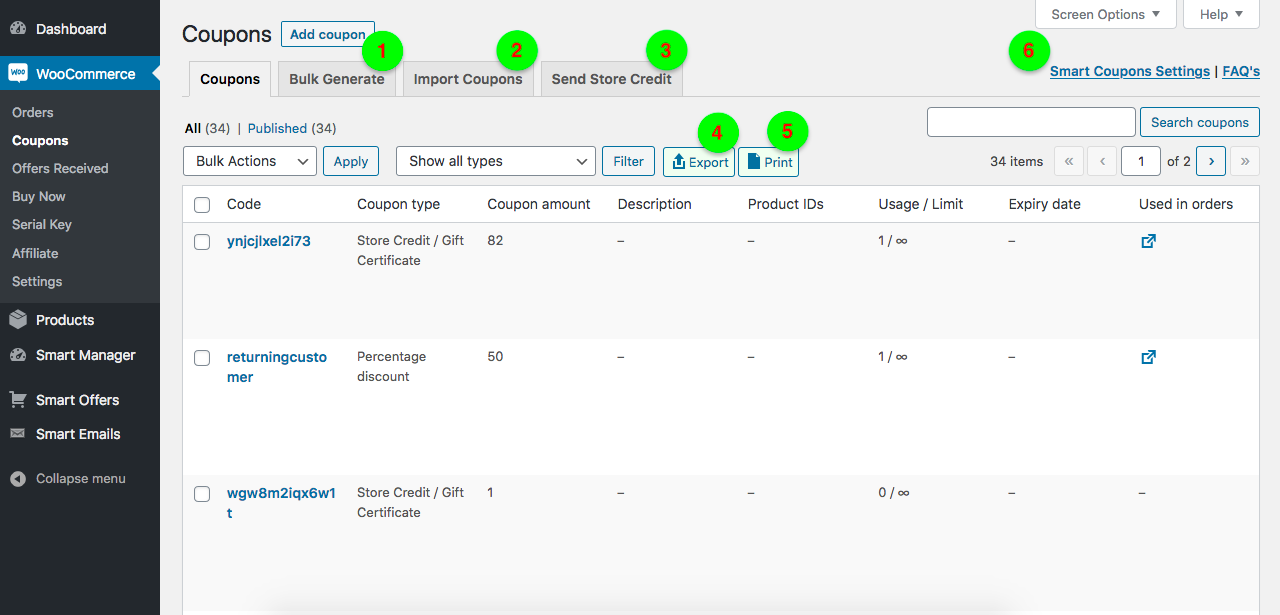Toggle the select-all coupons checkbox in header
The width and height of the screenshot is (1280, 615).
pyautogui.click(x=202, y=205)
